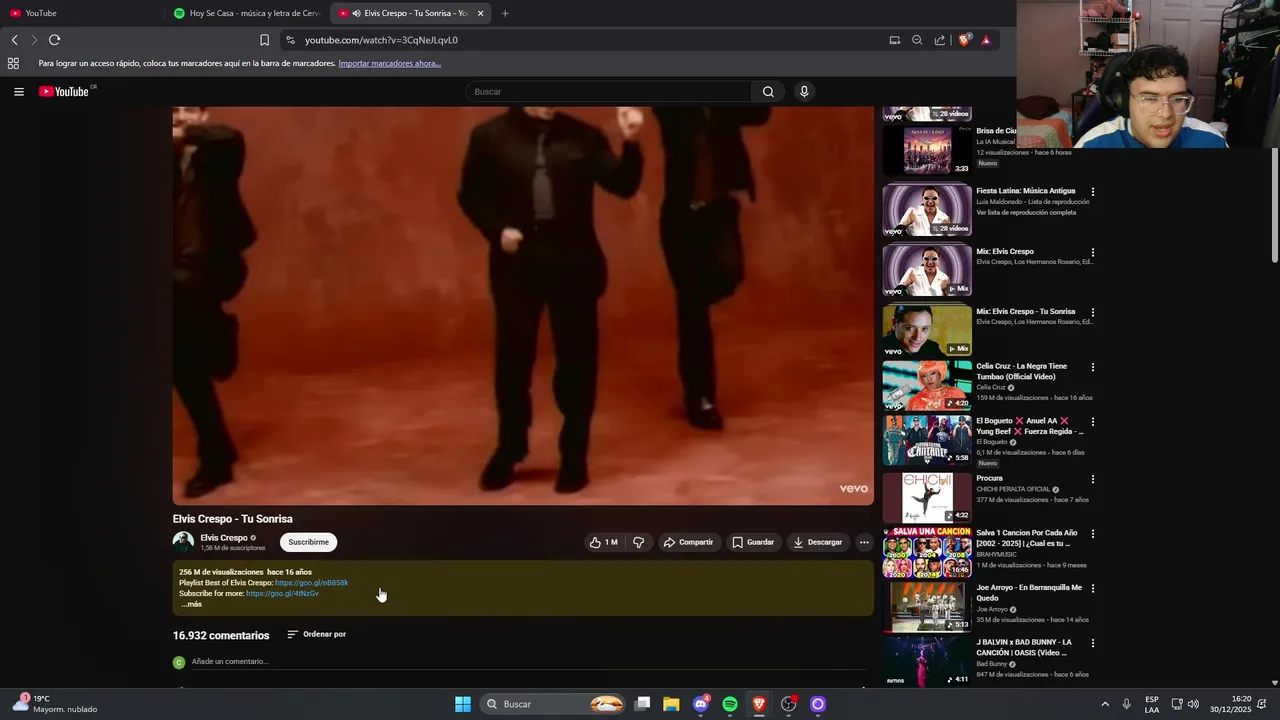Like the Elvis Crespo video

click(x=603, y=542)
